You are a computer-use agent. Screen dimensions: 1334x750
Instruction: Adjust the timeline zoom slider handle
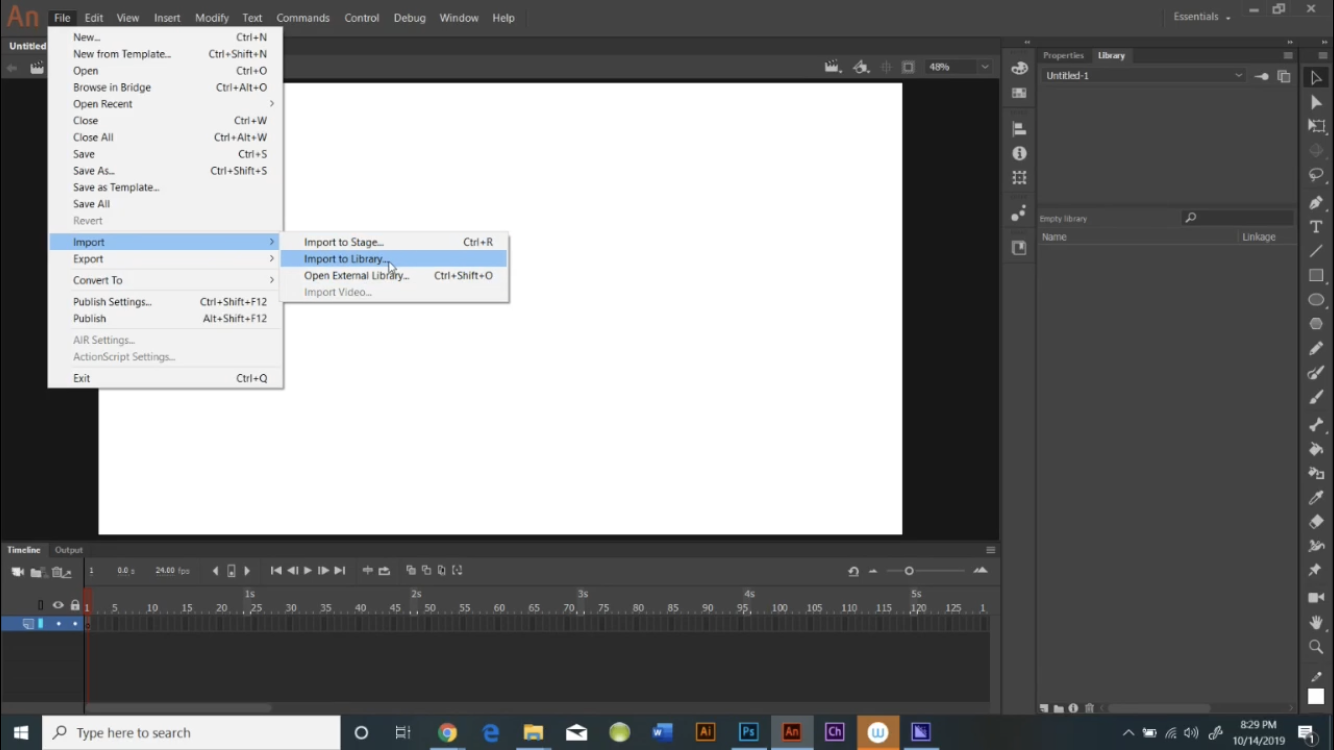pos(909,571)
